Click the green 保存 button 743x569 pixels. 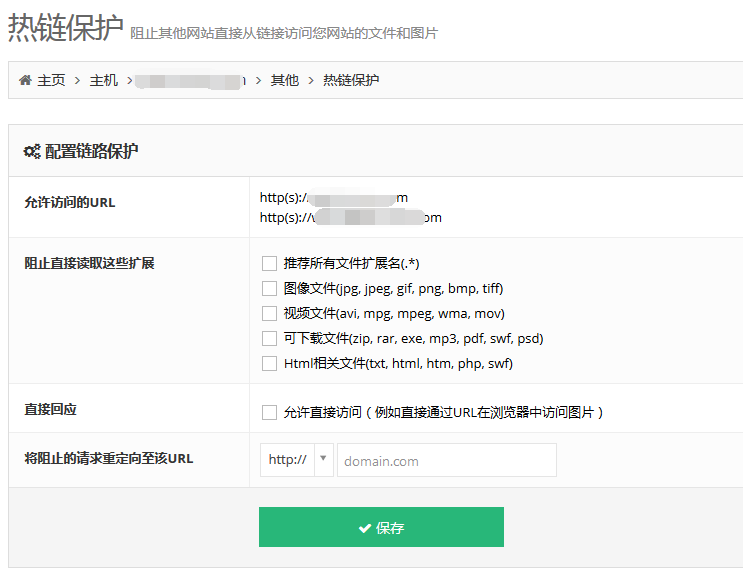381,527
